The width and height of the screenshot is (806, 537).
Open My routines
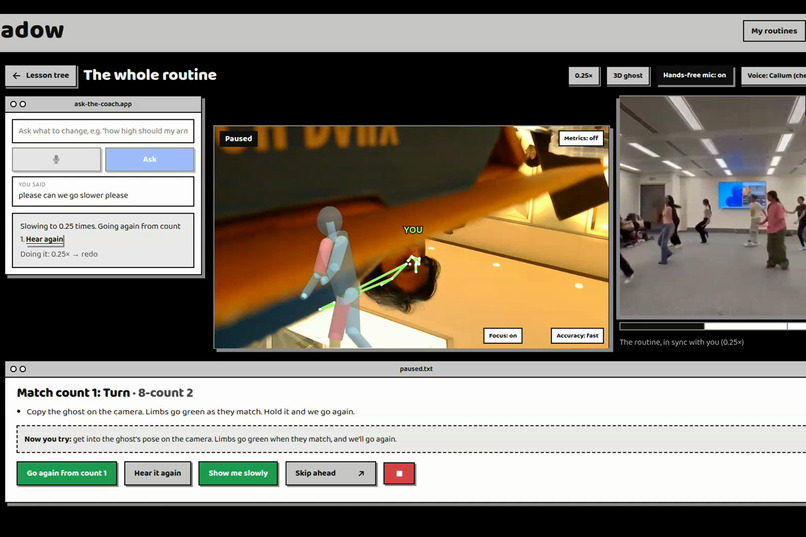774,31
